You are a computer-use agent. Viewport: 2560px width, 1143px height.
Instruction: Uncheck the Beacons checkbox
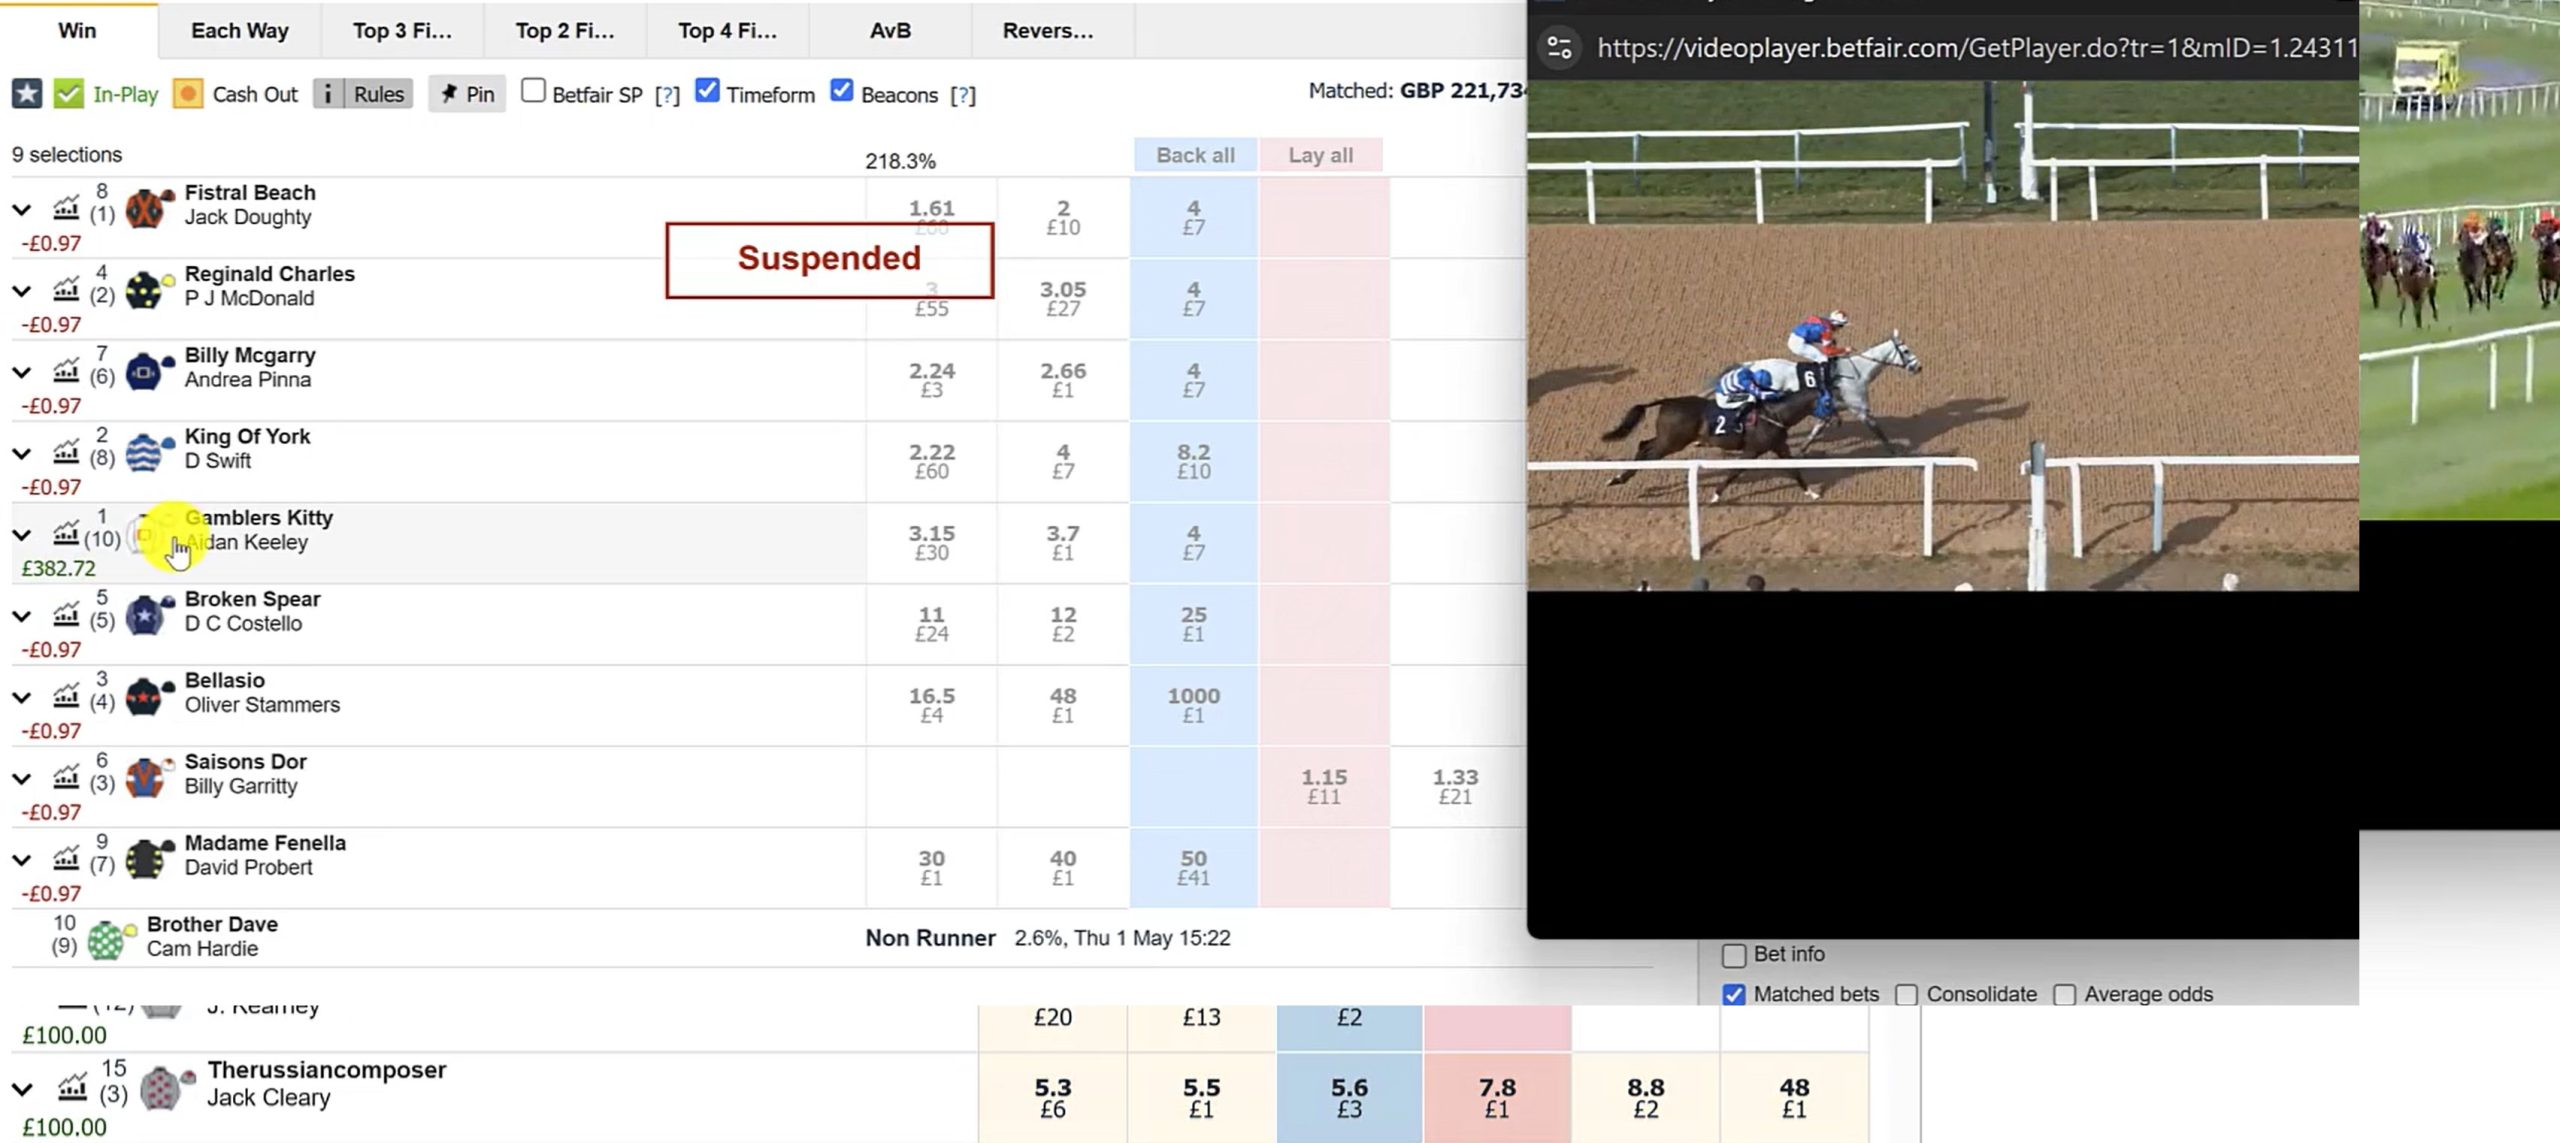(x=842, y=91)
